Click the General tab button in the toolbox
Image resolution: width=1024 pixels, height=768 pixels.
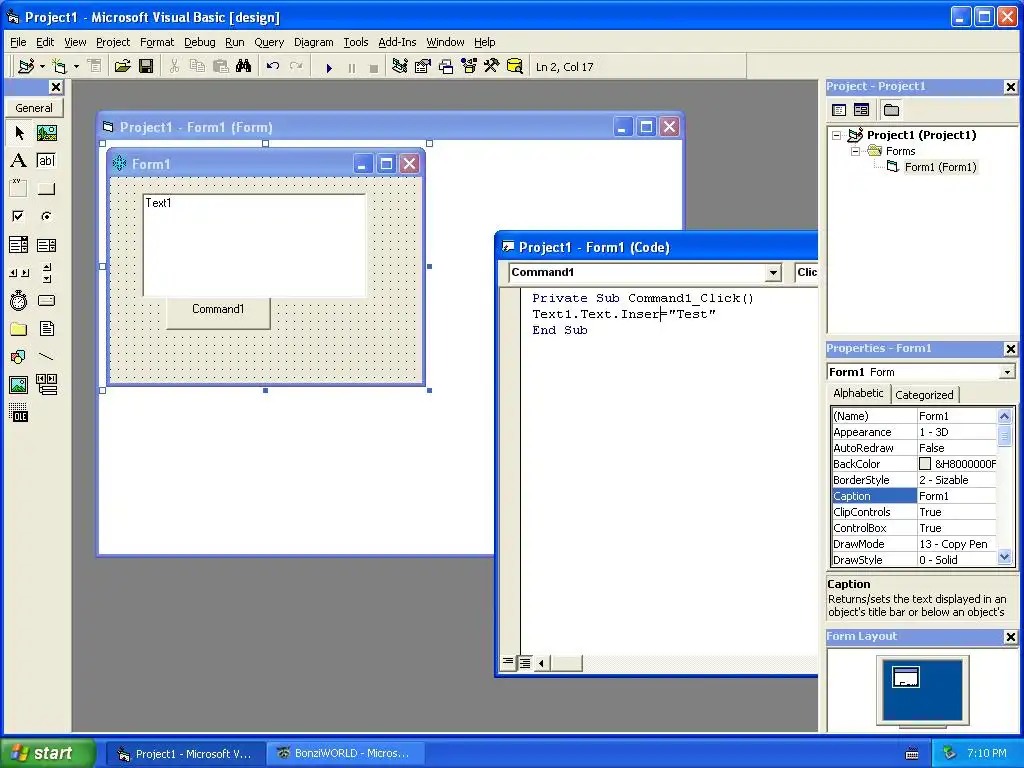pyautogui.click(x=34, y=108)
